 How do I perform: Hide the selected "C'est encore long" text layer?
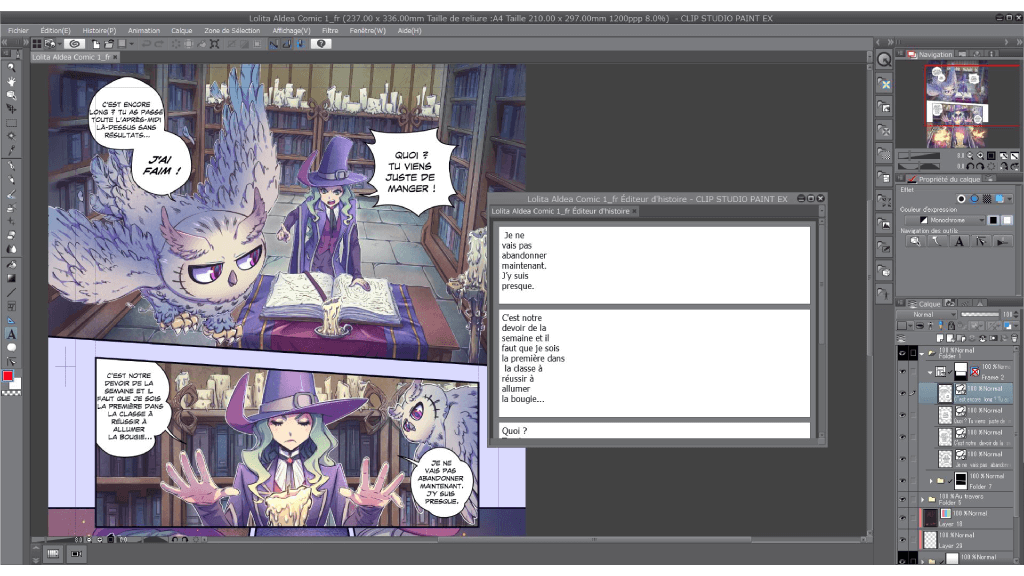click(x=903, y=393)
